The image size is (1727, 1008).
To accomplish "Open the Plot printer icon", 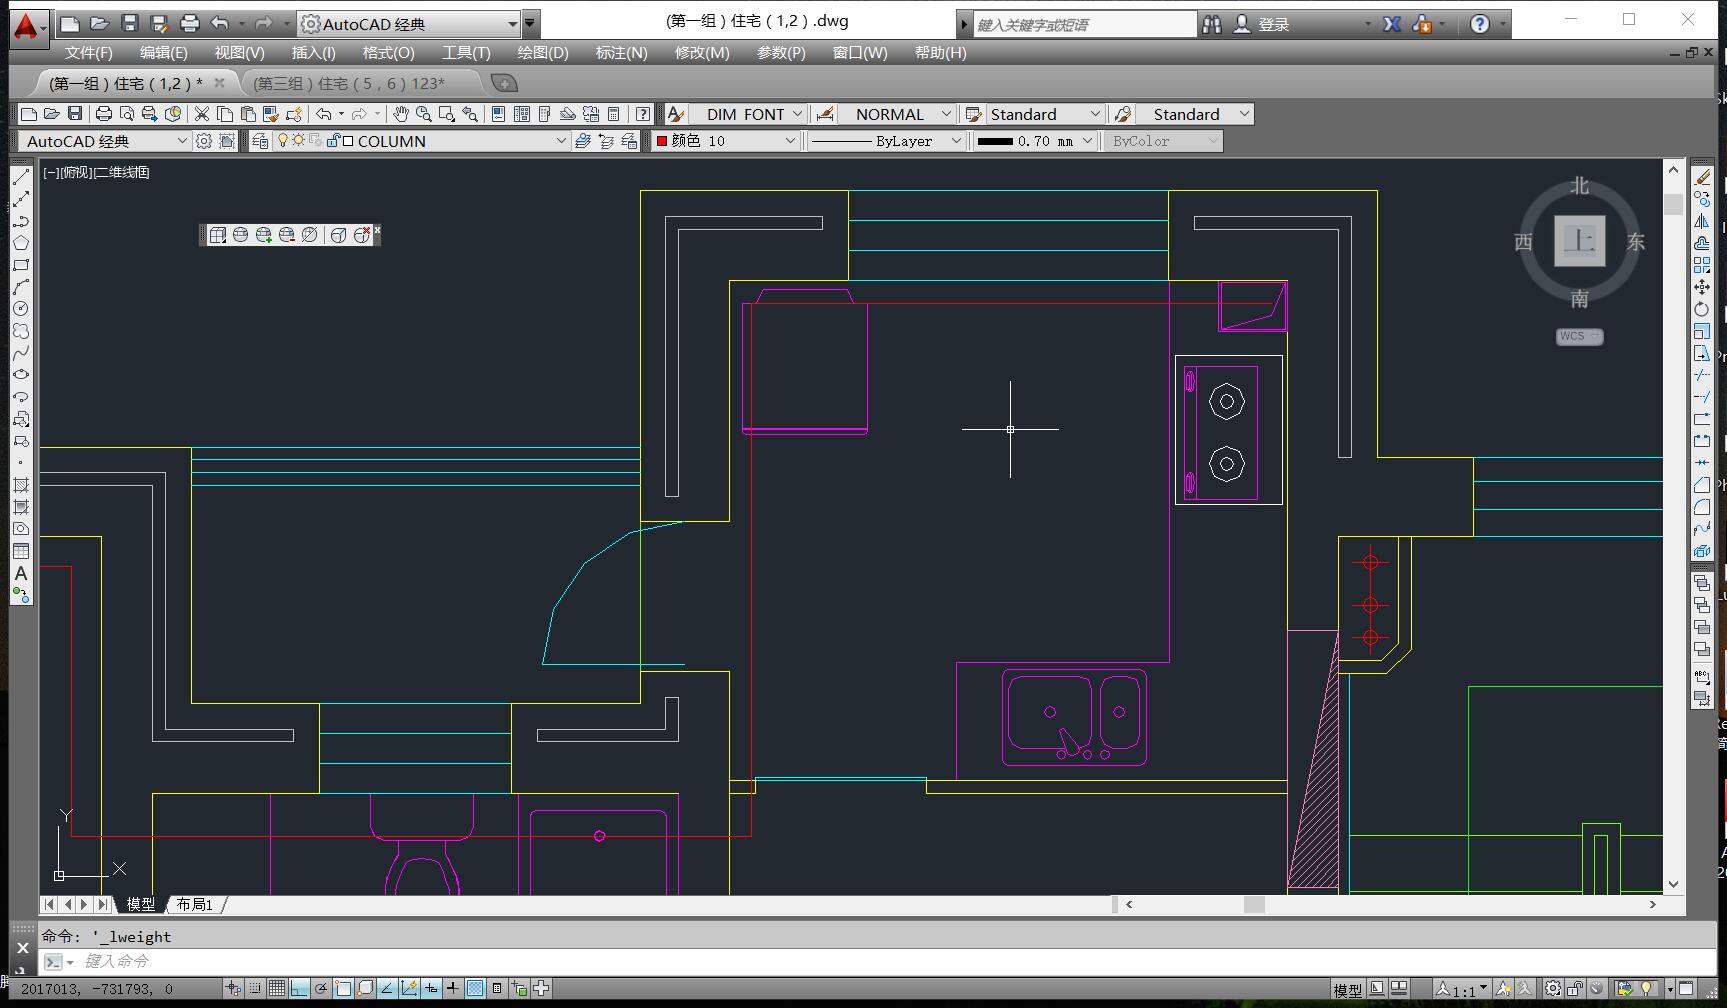I will [103, 114].
